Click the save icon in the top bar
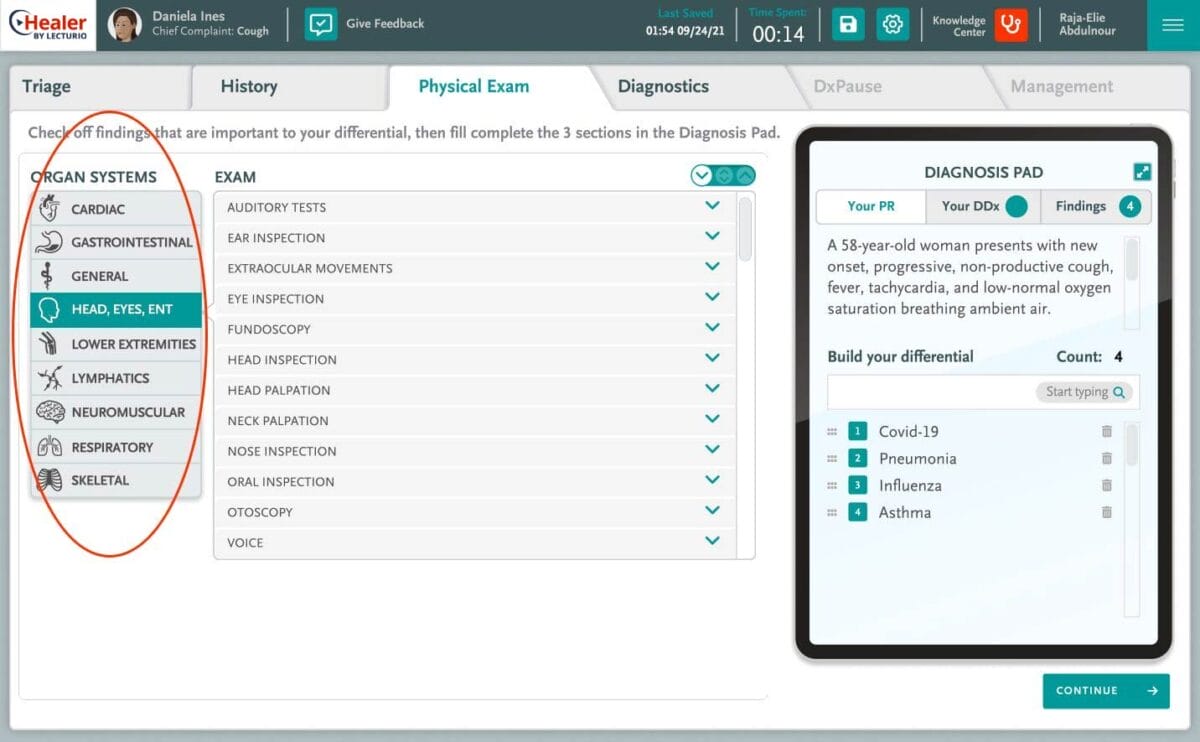The height and width of the screenshot is (742, 1200). pyautogui.click(x=847, y=24)
